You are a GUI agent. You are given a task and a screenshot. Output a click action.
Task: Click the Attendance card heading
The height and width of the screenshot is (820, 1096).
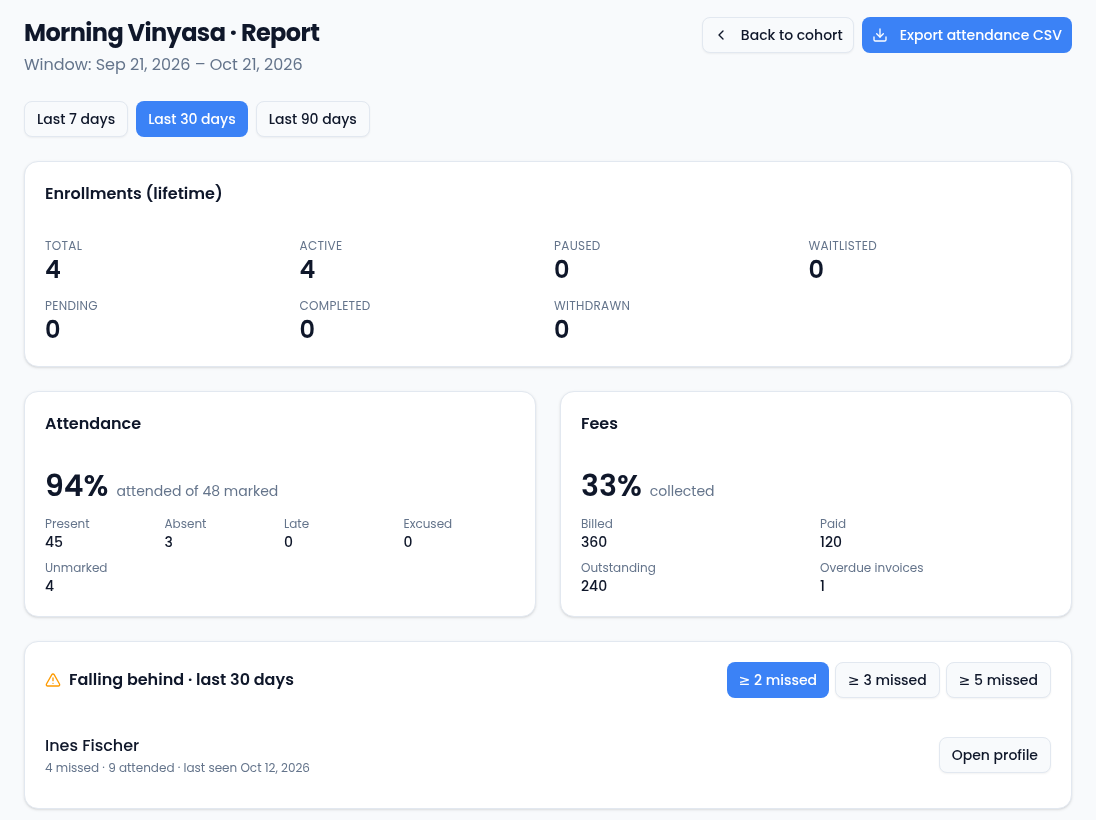click(x=92, y=424)
